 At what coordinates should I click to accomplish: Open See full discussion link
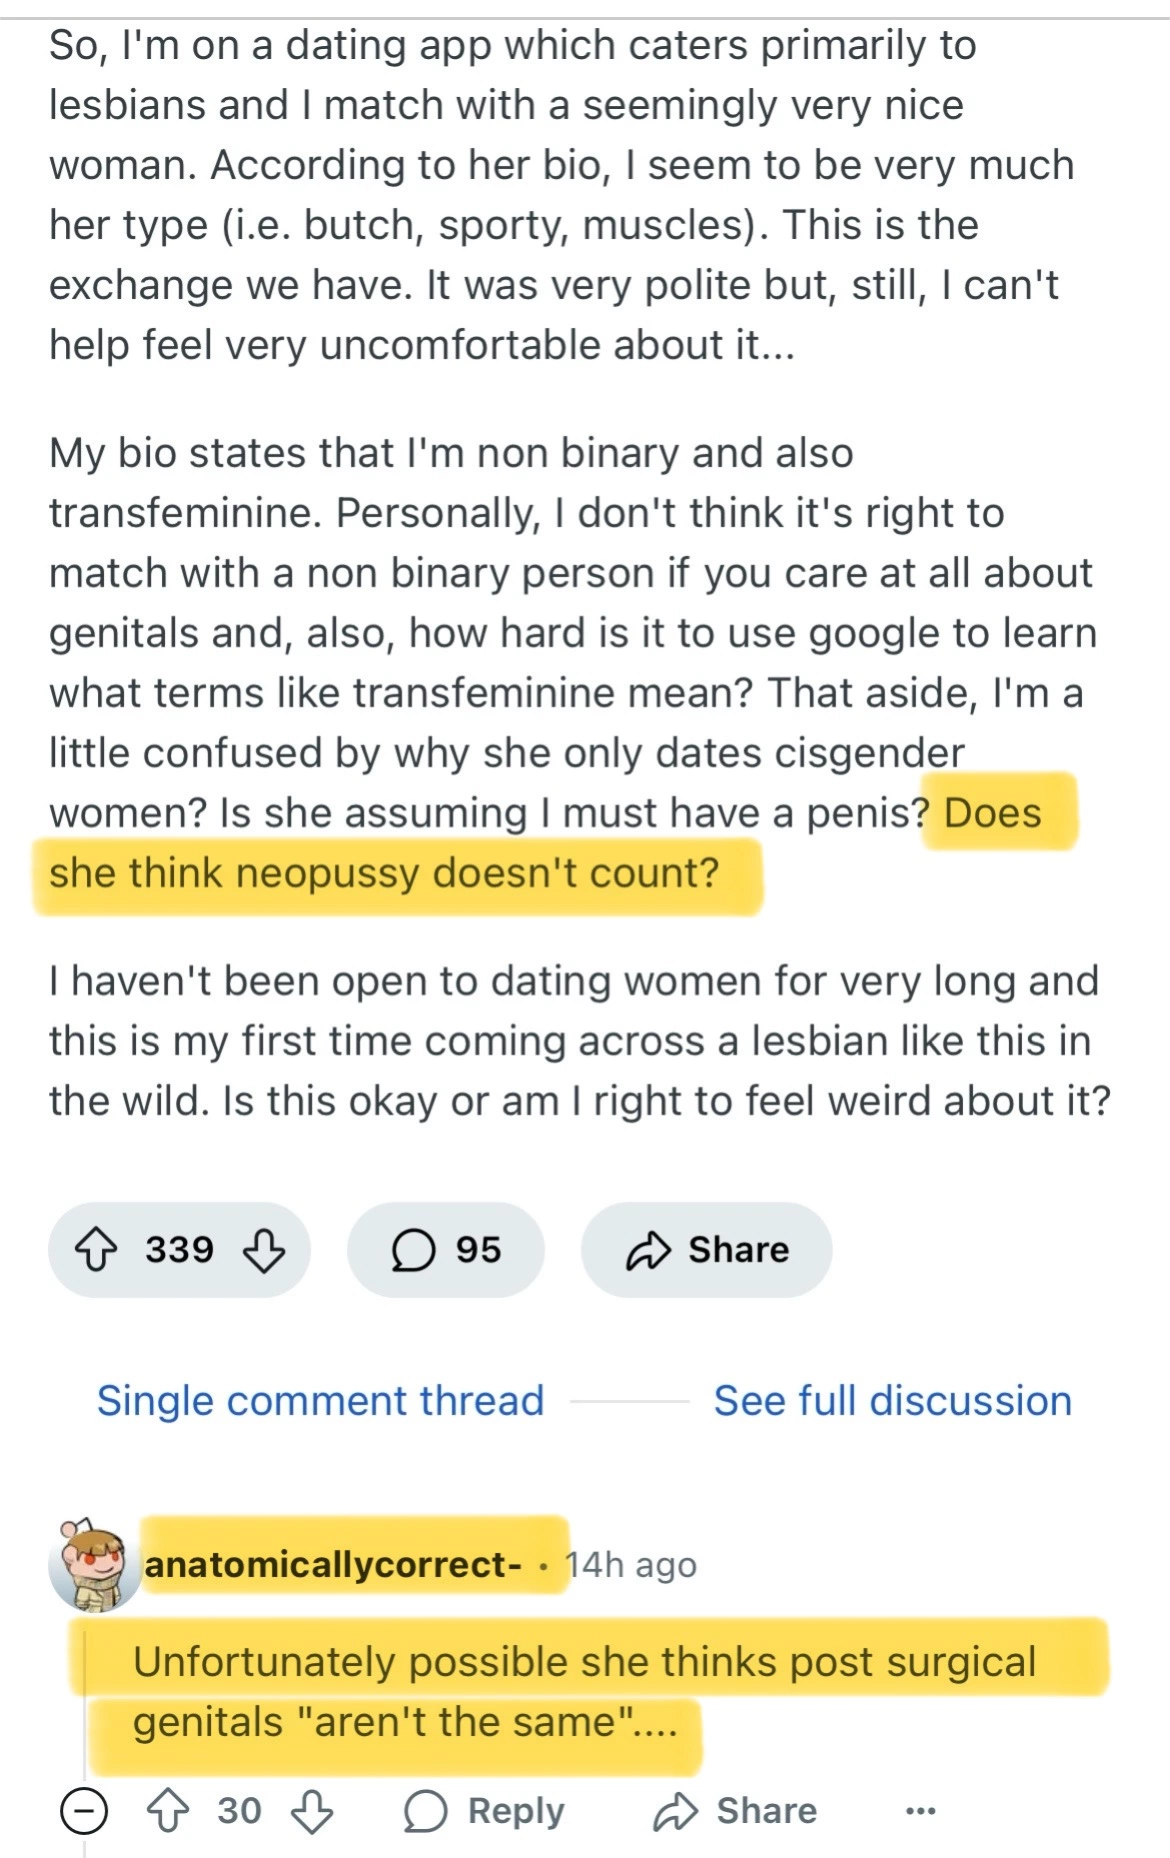892,1401
